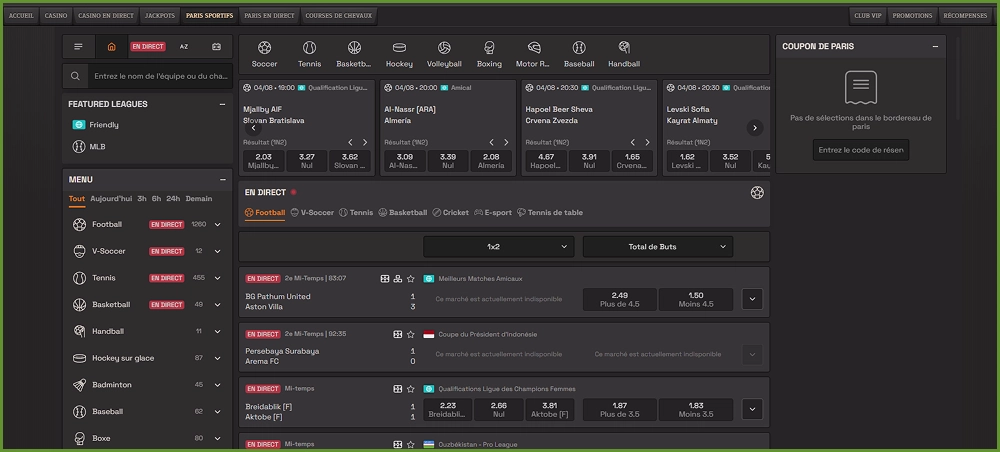Click the orange home icon
Viewport: 1000px width, 452px height.
(x=112, y=47)
